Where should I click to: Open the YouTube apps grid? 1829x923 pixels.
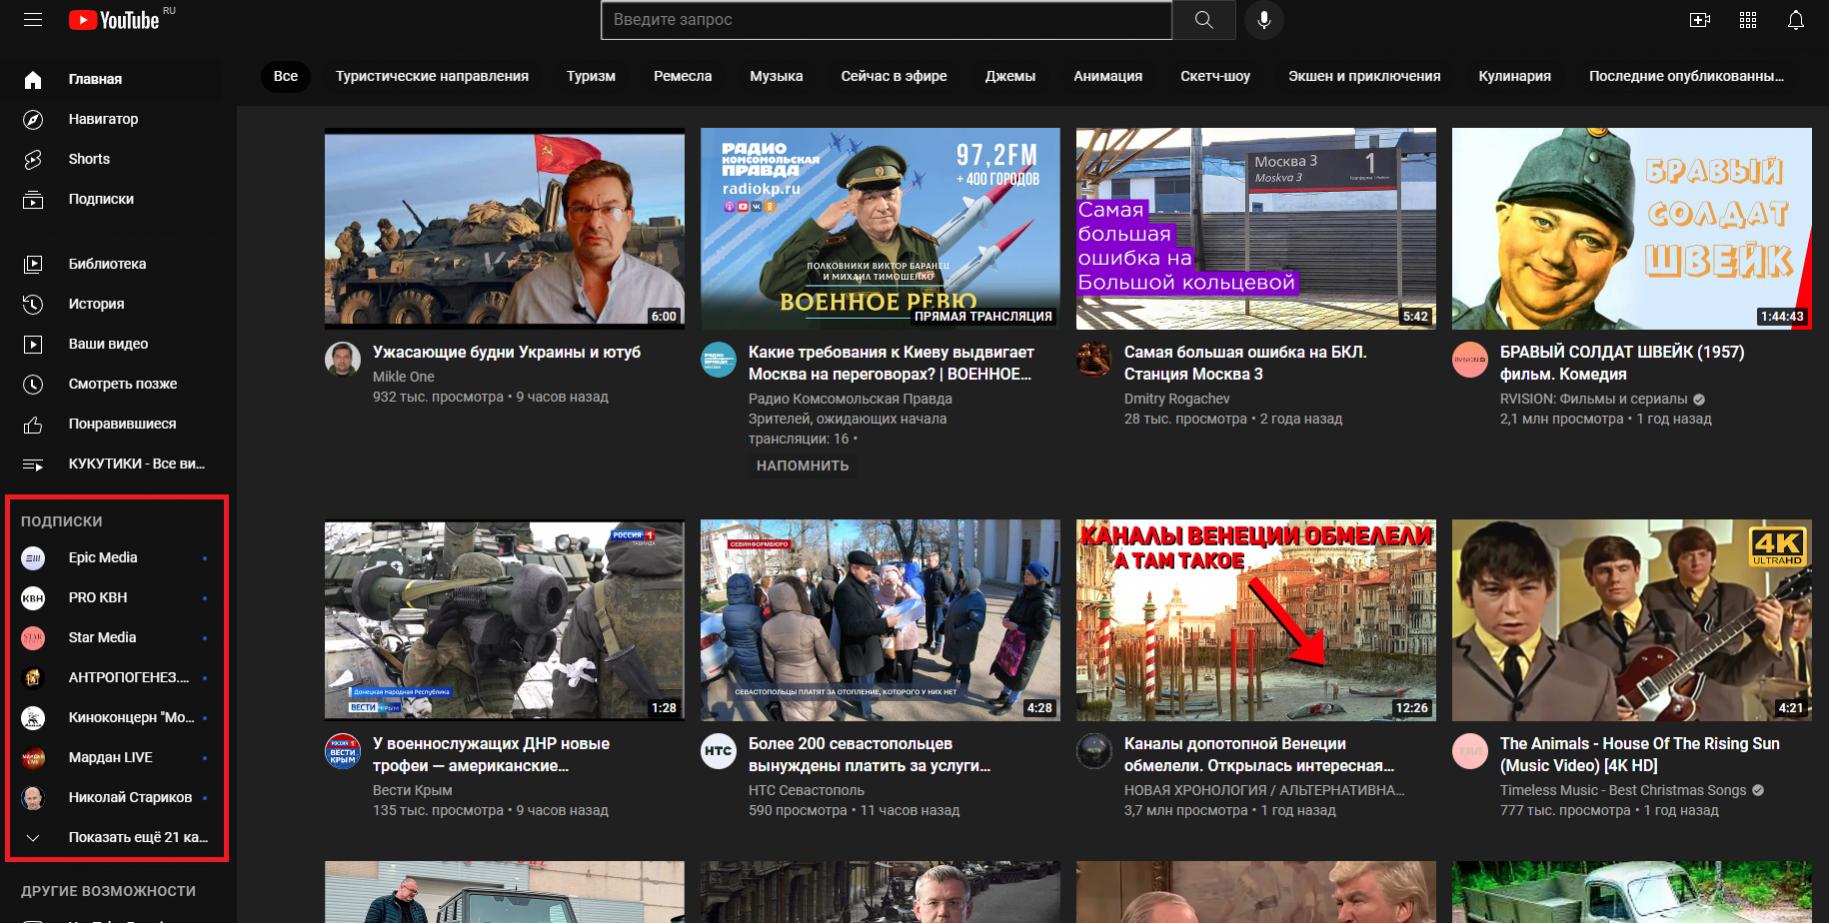tap(1748, 20)
